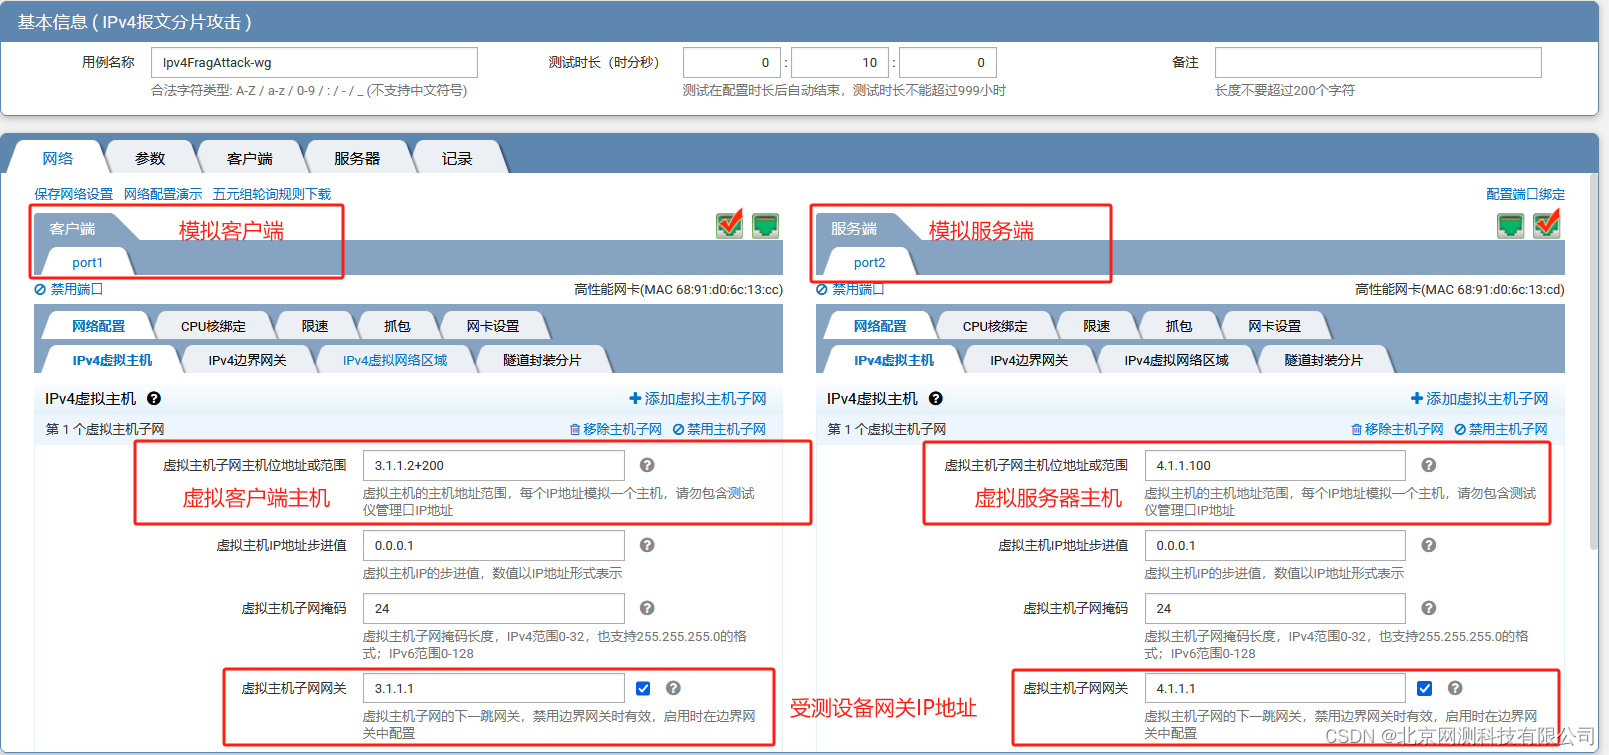The width and height of the screenshot is (1609, 755).
Task: Open help icon beside client IPv4虚拟主机 heading
Action: click(154, 398)
